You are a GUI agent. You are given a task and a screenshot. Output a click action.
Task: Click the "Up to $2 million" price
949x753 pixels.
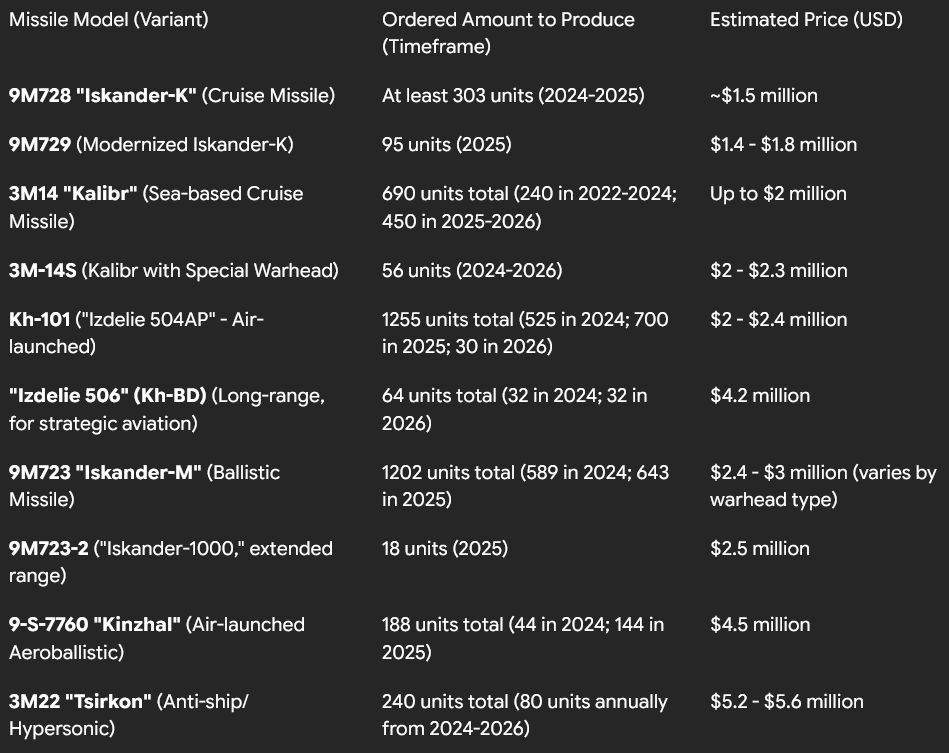778,193
